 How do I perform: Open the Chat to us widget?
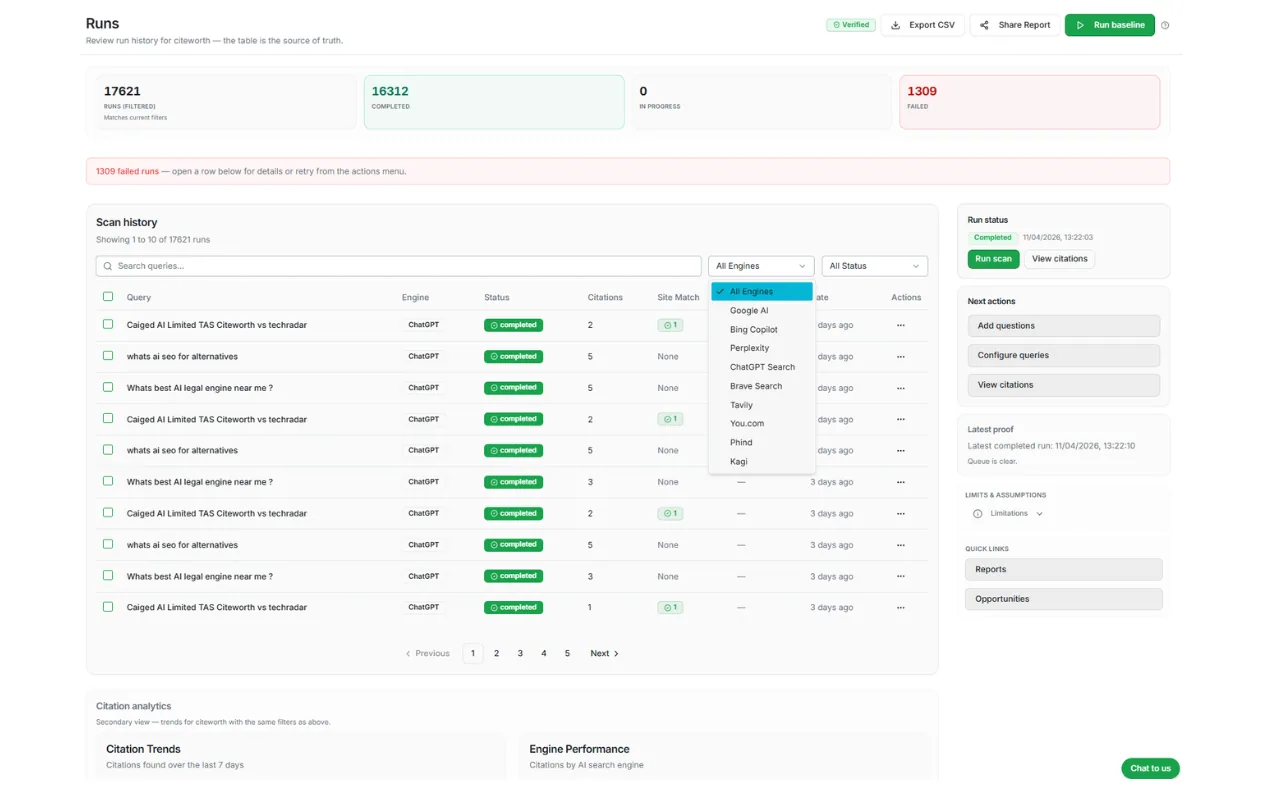coord(1151,768)
